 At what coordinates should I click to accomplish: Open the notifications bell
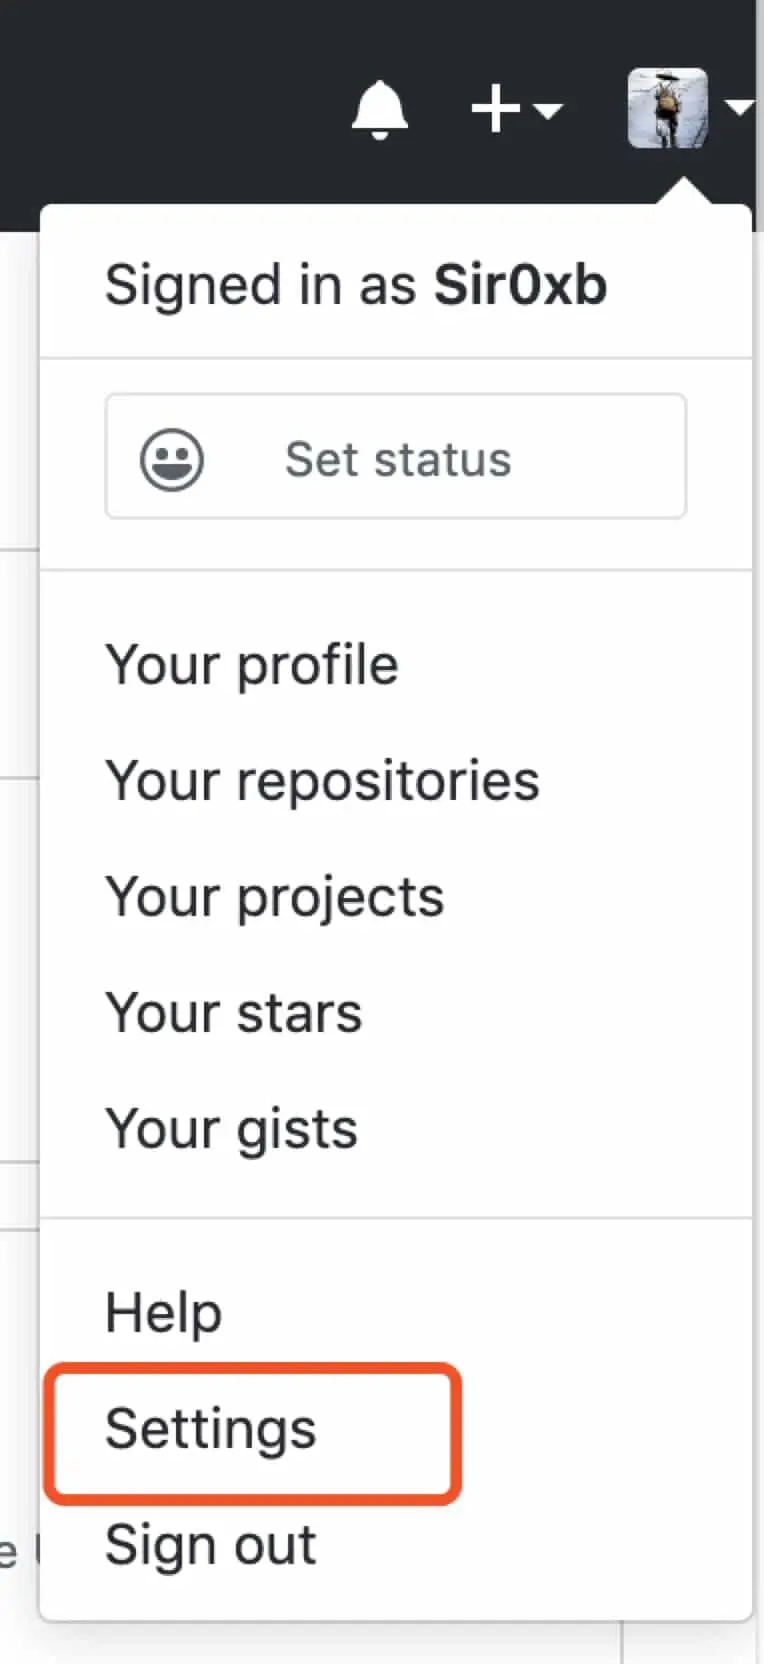tap(380, 108)
